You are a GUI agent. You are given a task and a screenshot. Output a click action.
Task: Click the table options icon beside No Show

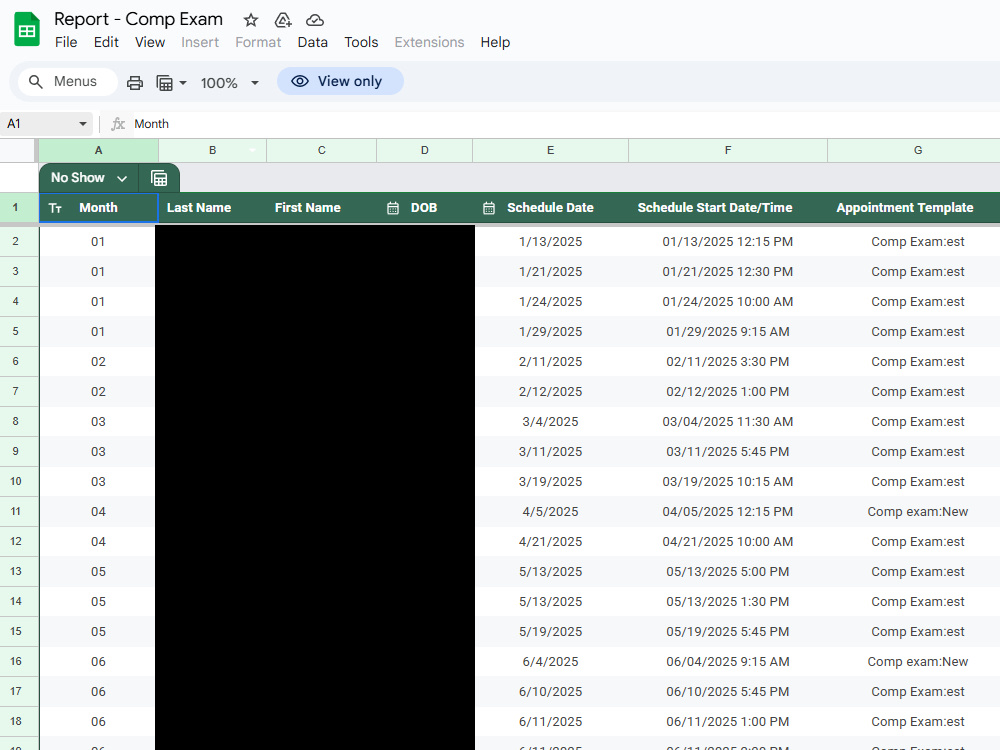[x=159, y=178]
